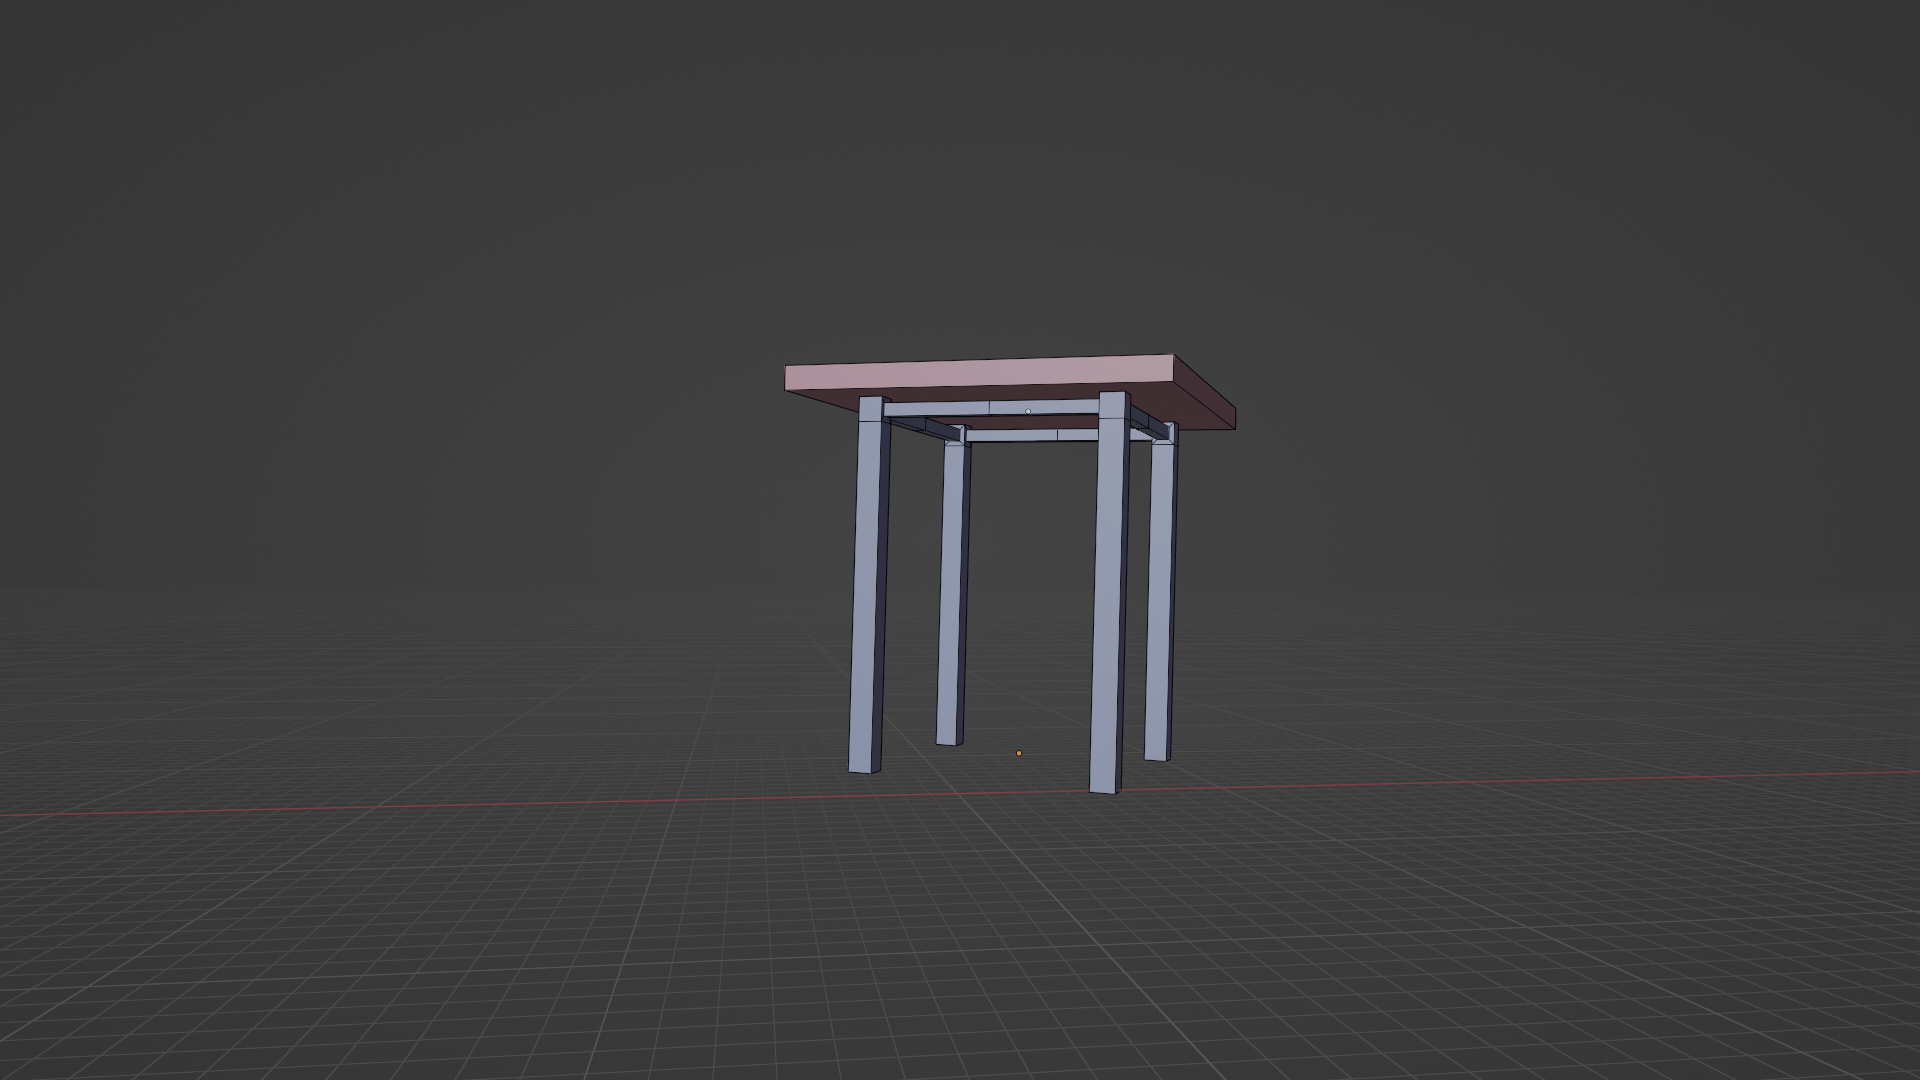Click the red X-axis line on the grid
This screenshot has height=1080, width=1920.
pos(400,808)
